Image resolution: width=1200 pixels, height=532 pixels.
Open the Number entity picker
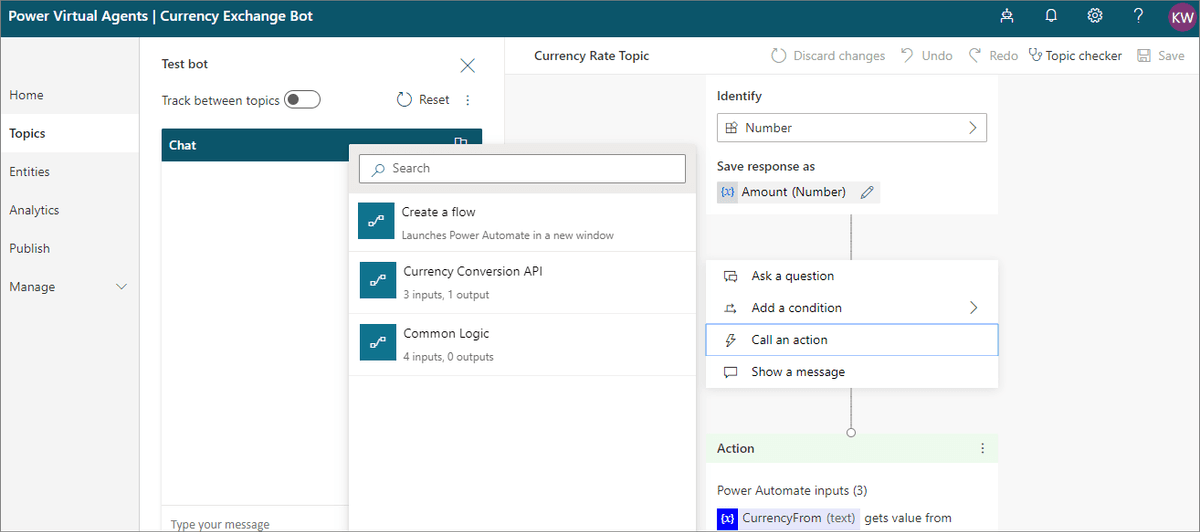click(852, 128)
